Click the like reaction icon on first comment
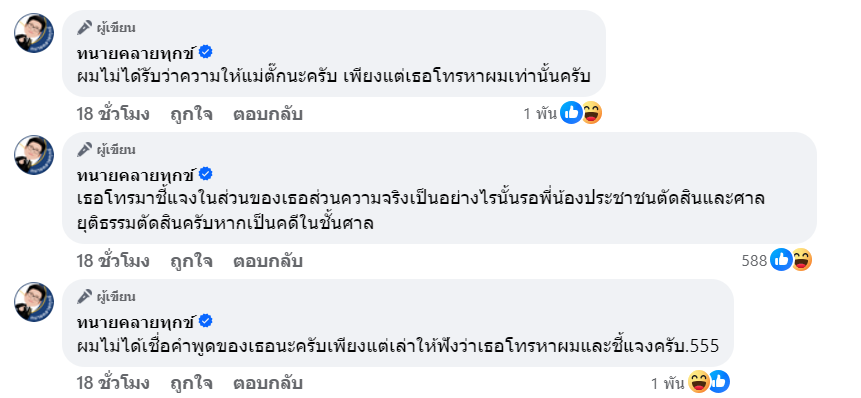 [x=571, y=113]
